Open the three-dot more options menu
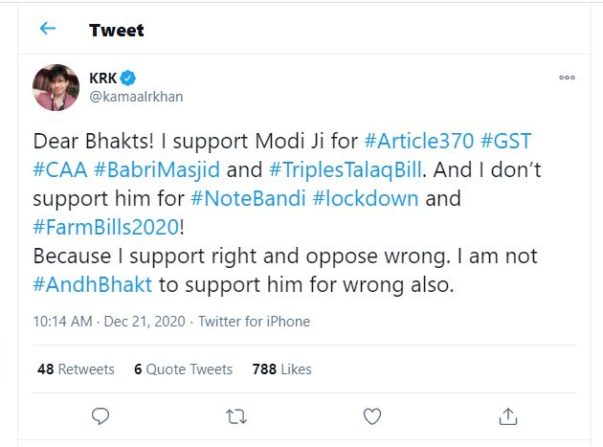 coord(567,77)
